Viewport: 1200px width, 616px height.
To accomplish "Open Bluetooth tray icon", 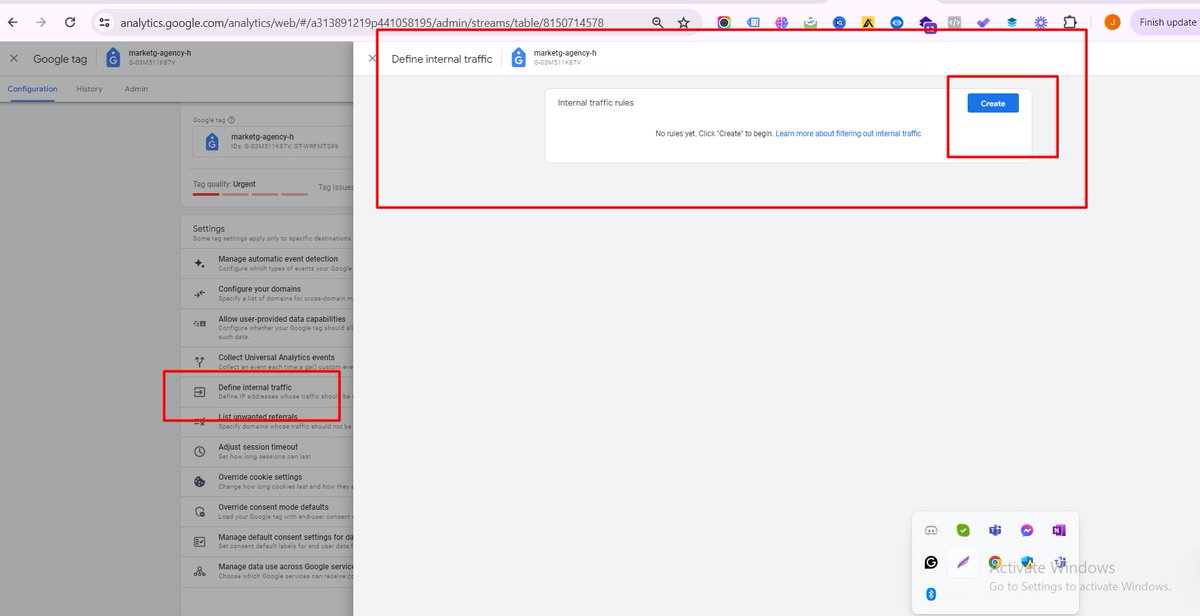I will point(931,594).
